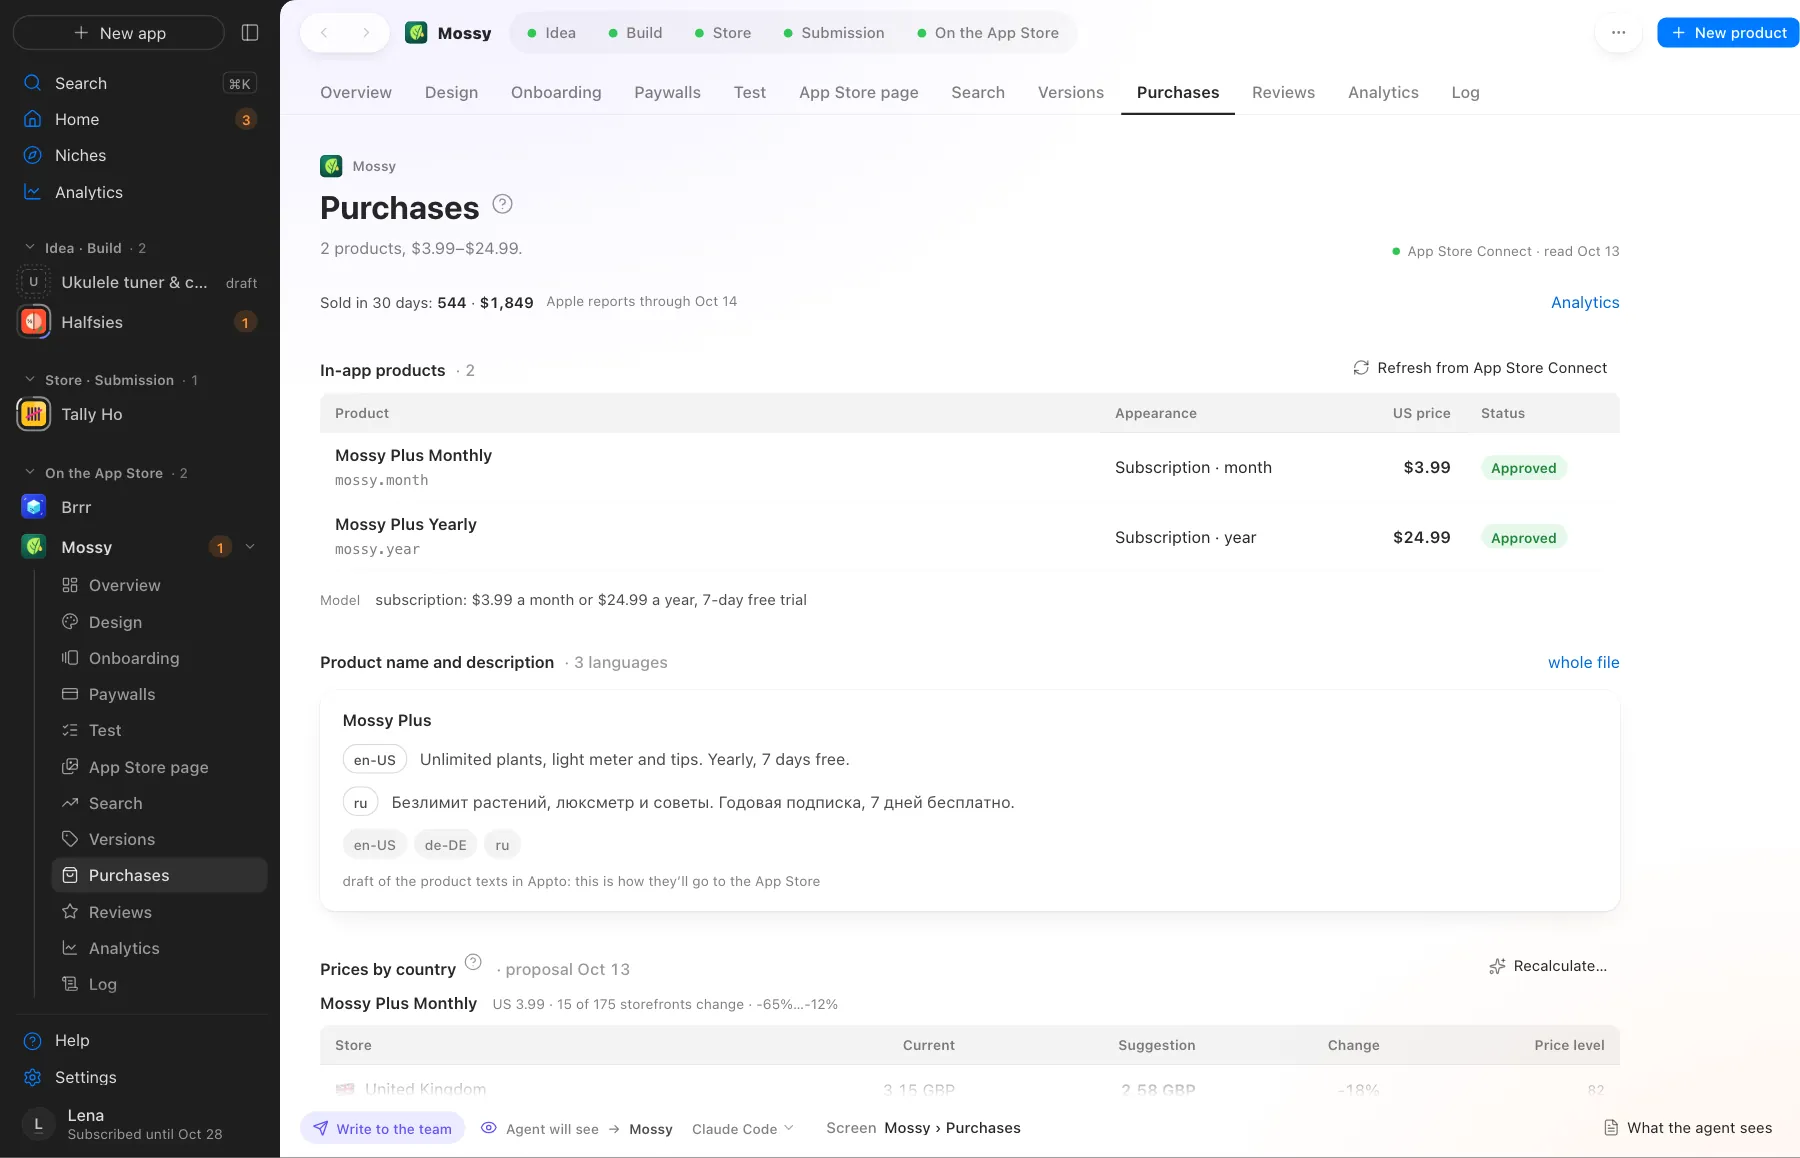Select the de-DE language chip
The height and width of the screenshot is (1158, 1800).
pos(445,845)
